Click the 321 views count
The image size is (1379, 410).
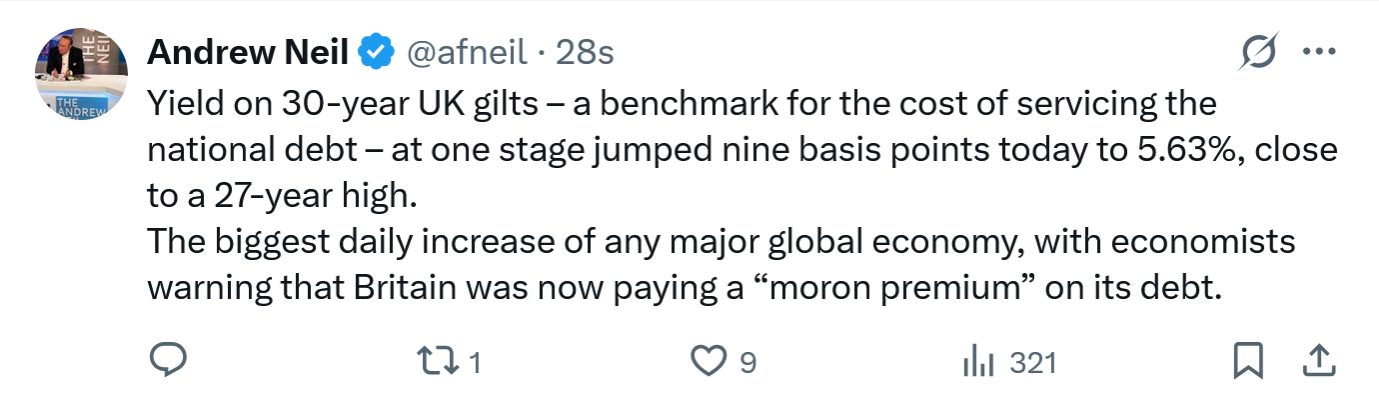(1033, 363)
